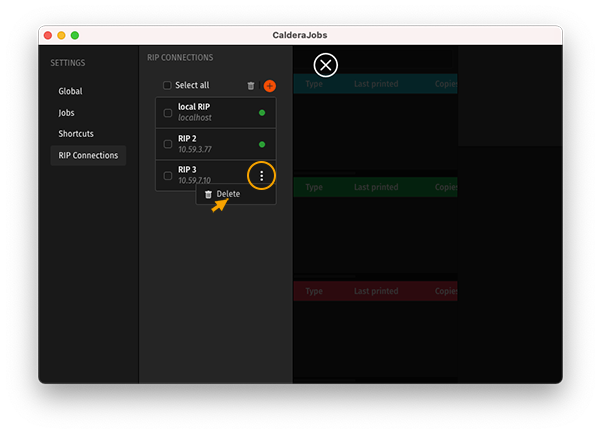Viewport: 600px width, 433px height.
Task: Minimize the CalderaJobs window with the yellow button
Action: (x=61, y=35)
